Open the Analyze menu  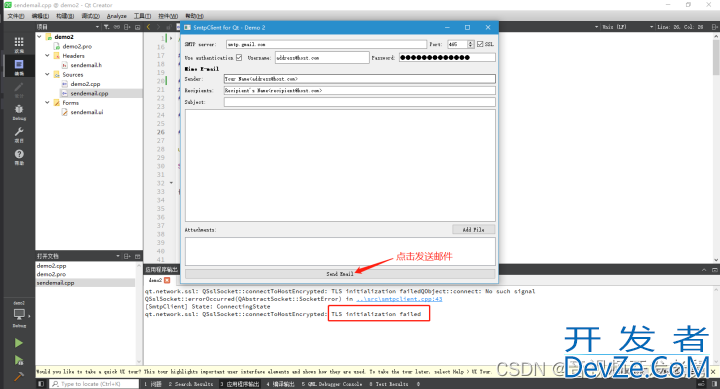coord(117,16)
